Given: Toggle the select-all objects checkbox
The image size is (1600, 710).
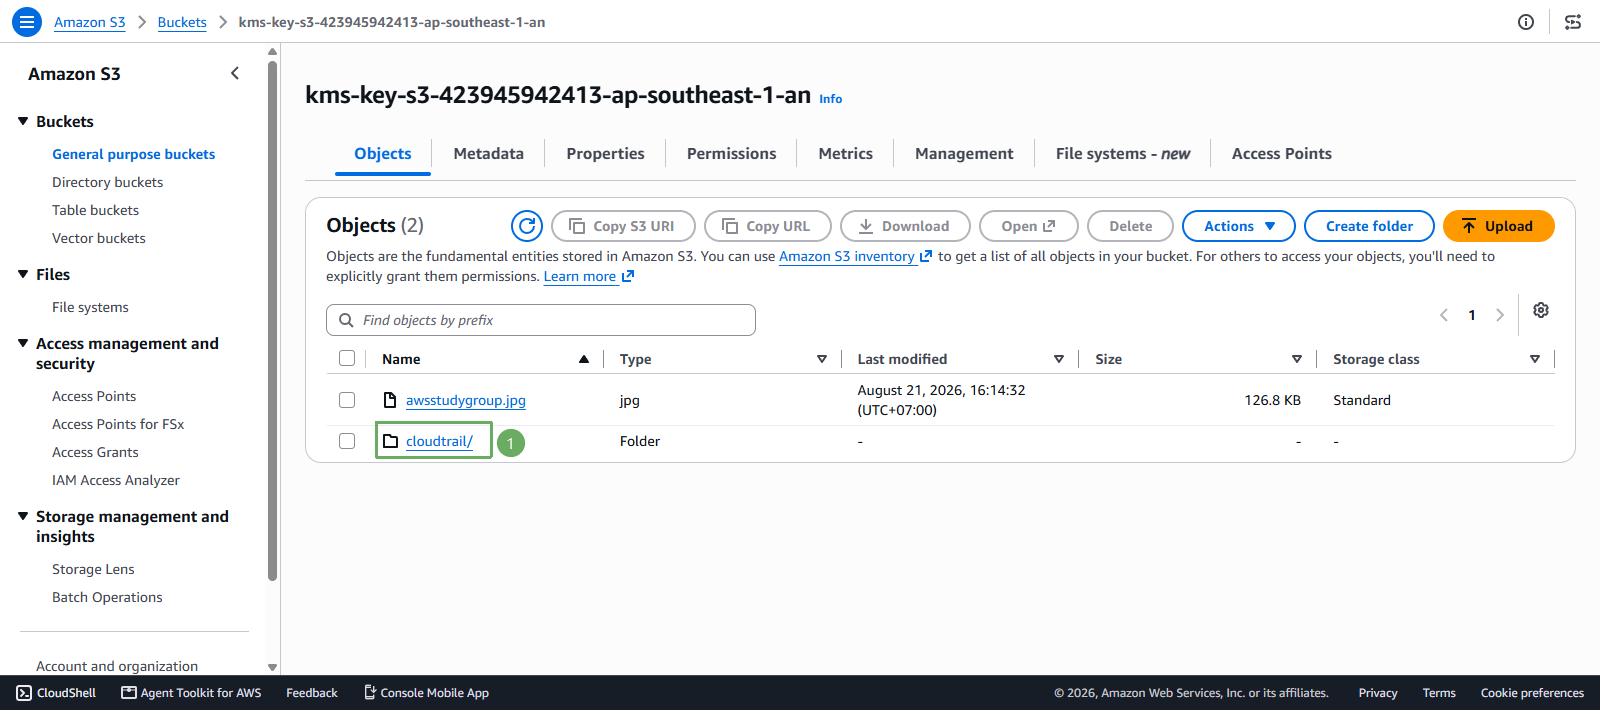Looking at the screenshot, I should pyautogui.click(x=347, y=358).
